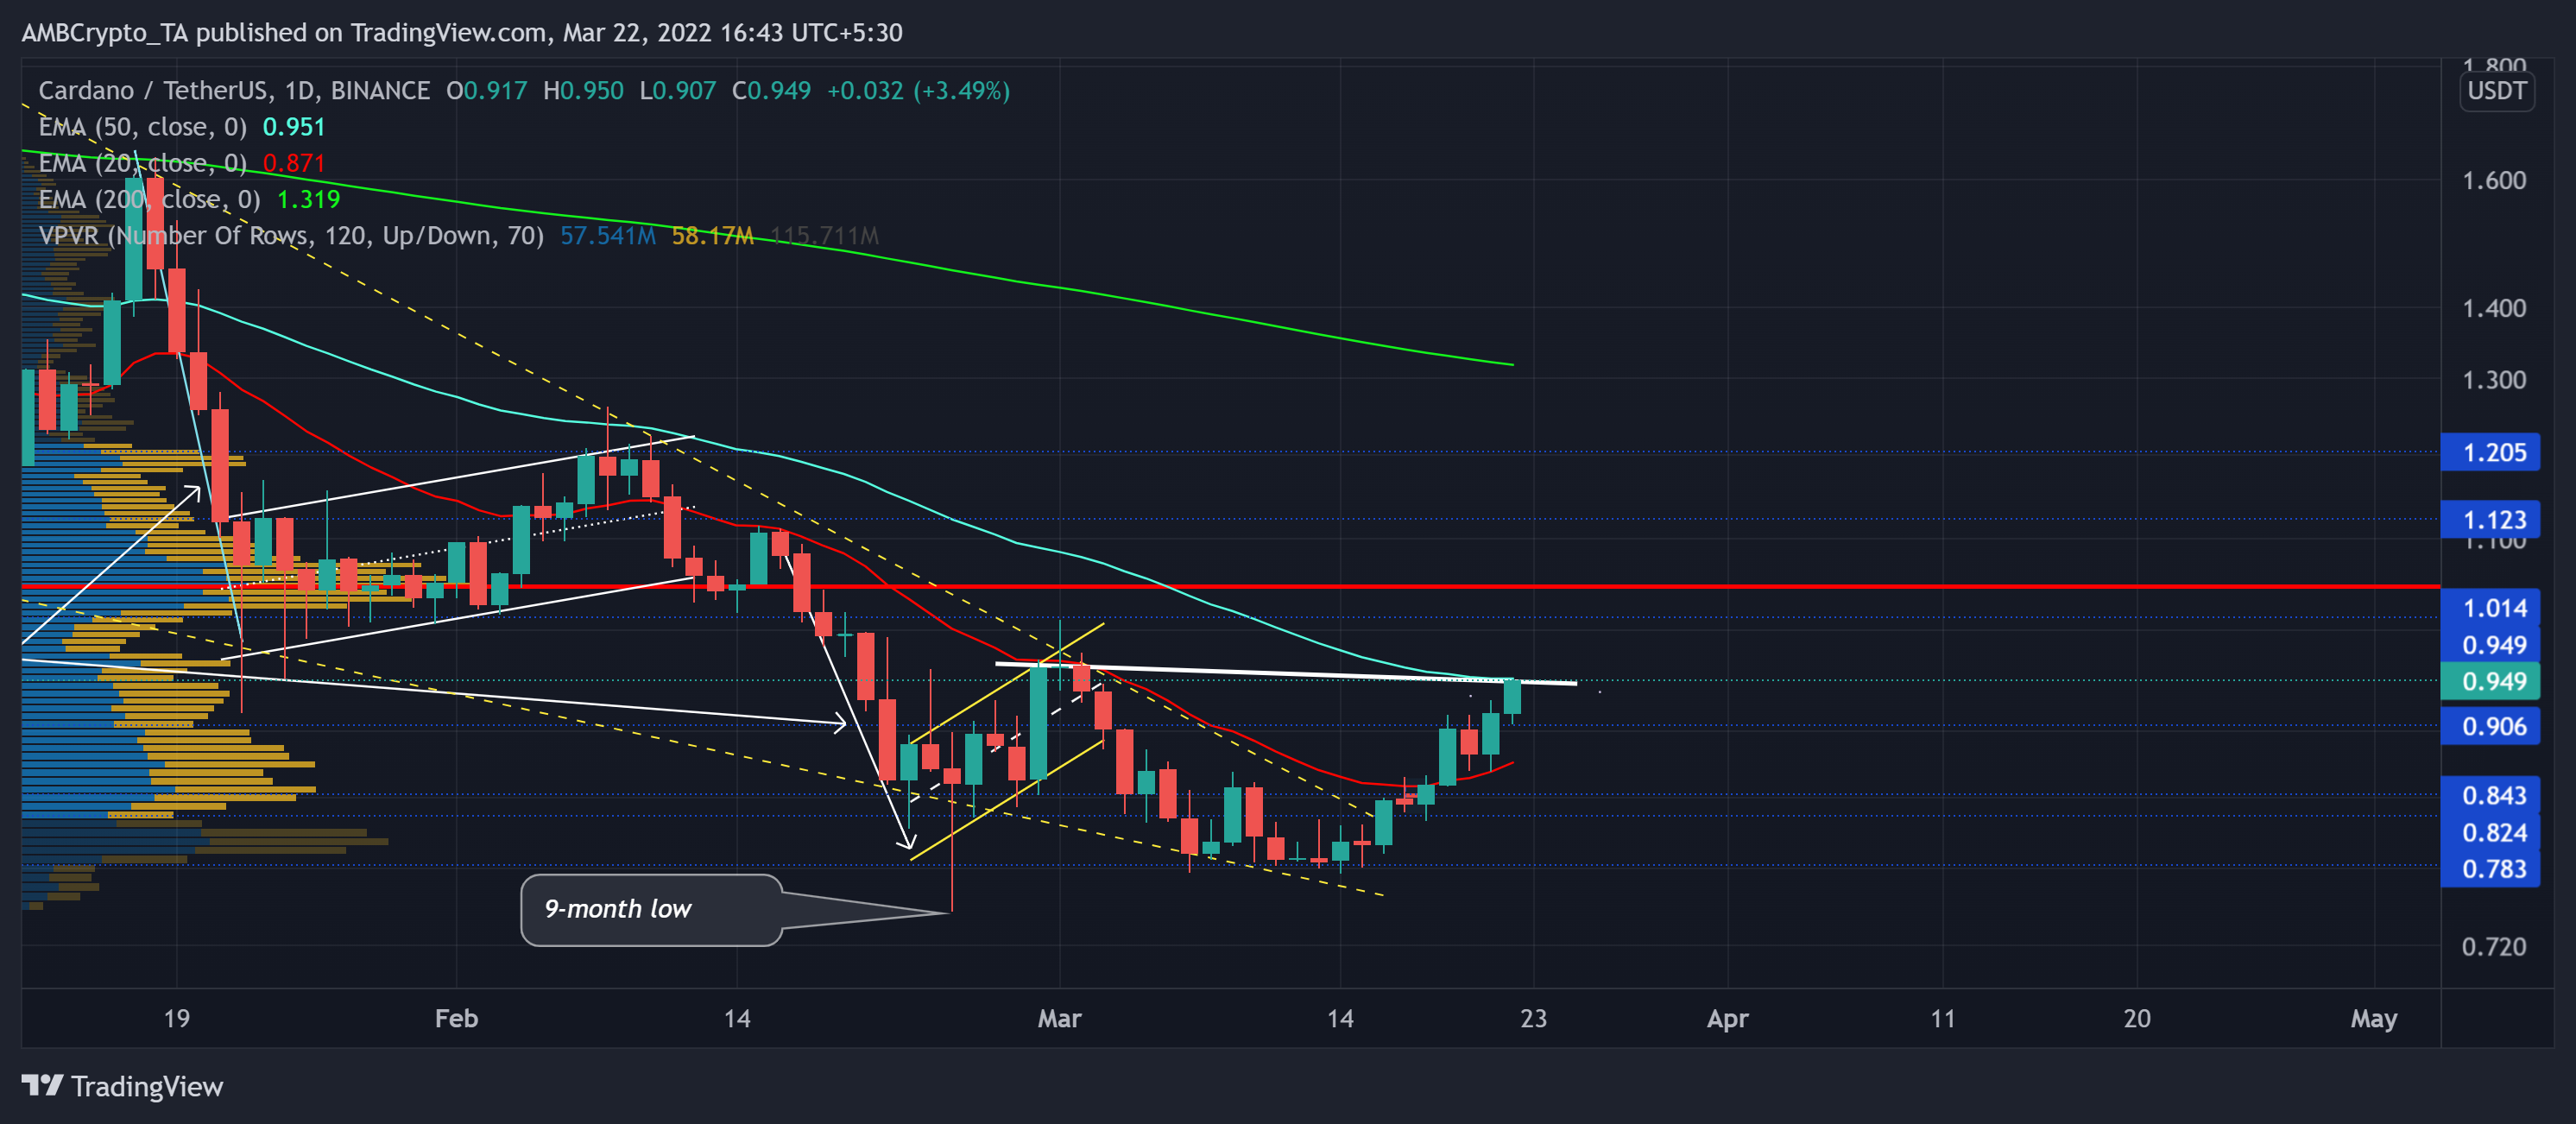Click the 0.783 price level label
The height and width of the screenshot is (1124, 2576).
[x=2489, y=869]
